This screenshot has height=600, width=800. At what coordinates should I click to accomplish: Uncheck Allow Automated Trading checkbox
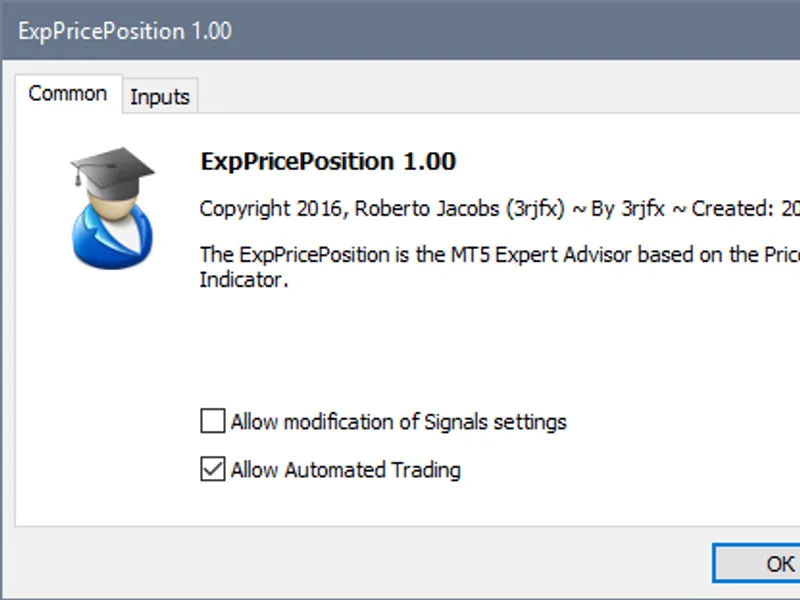213,469
